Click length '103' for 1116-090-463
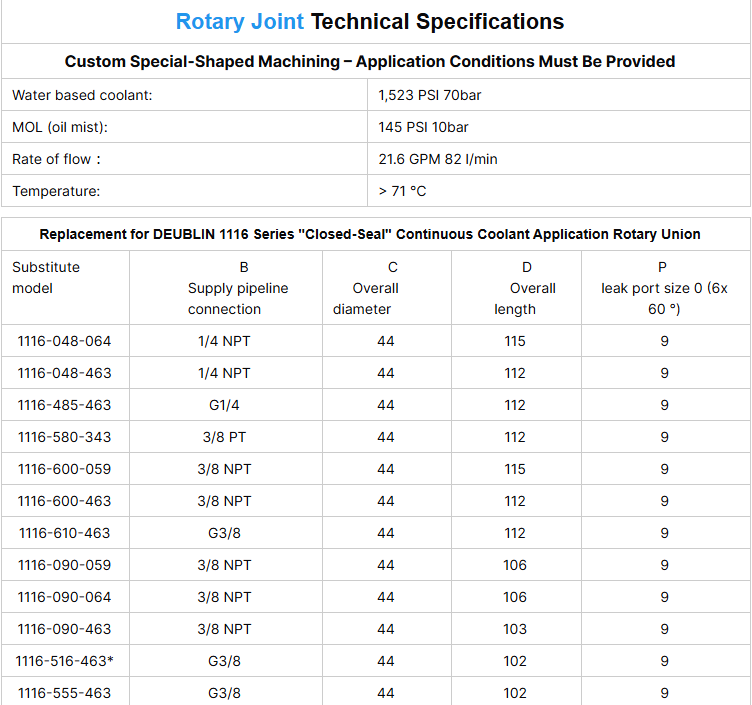 (515, 629)
